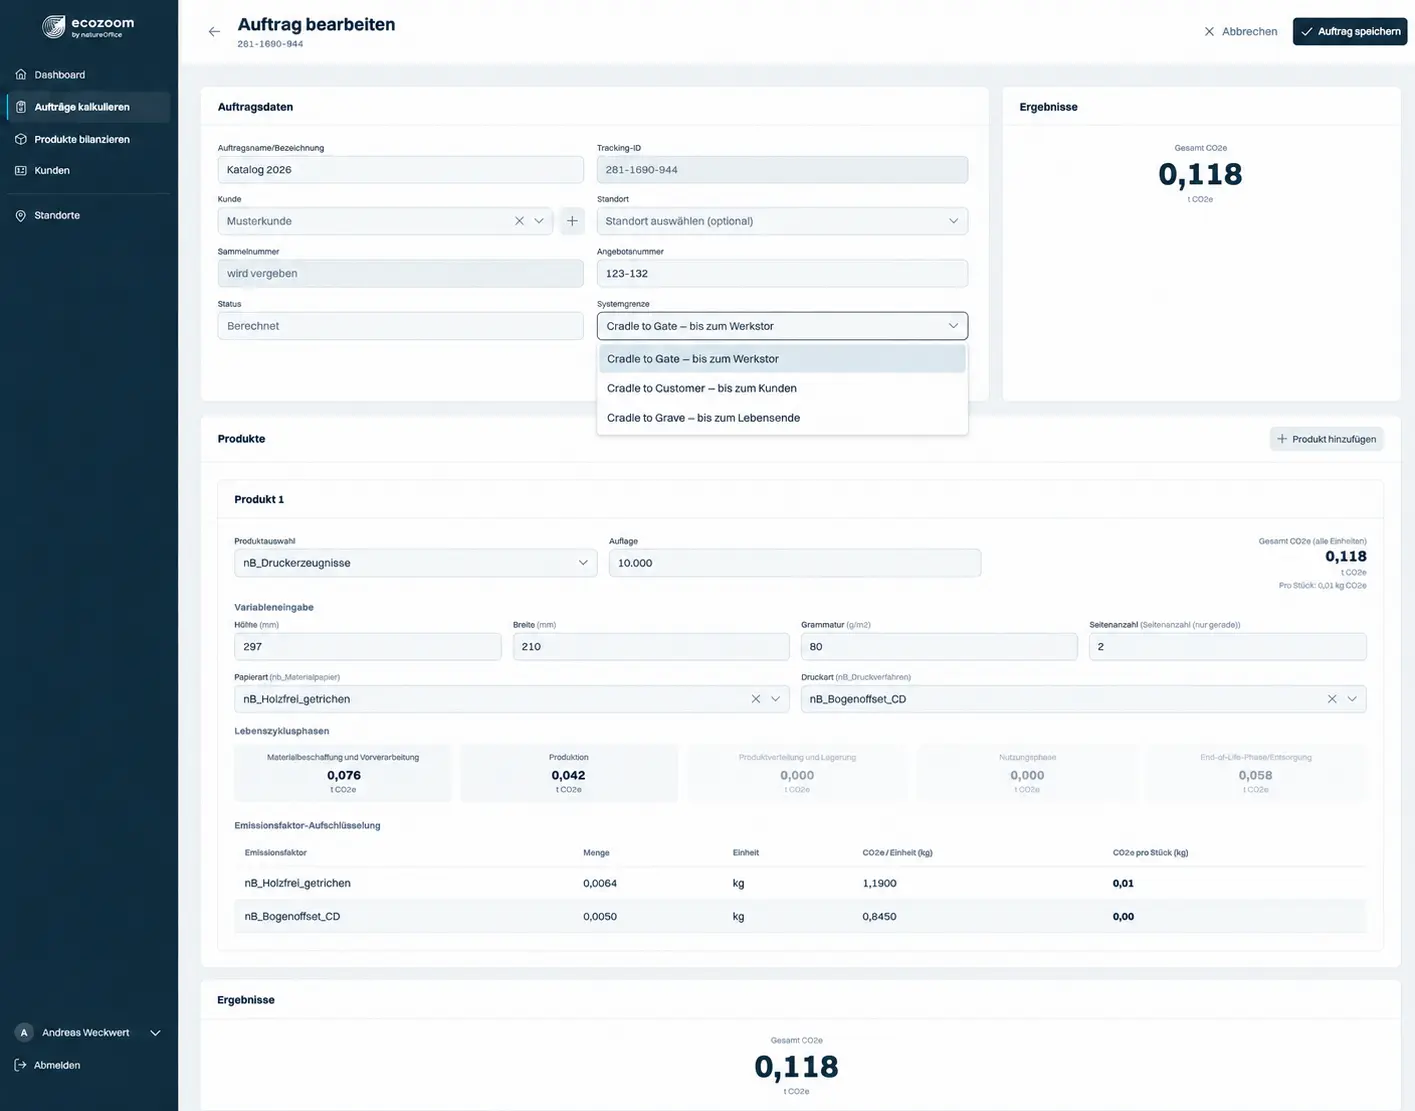This screenshot has width=1415, height=1111.
Task: Click the ecozoom logo
Action: 88,27
